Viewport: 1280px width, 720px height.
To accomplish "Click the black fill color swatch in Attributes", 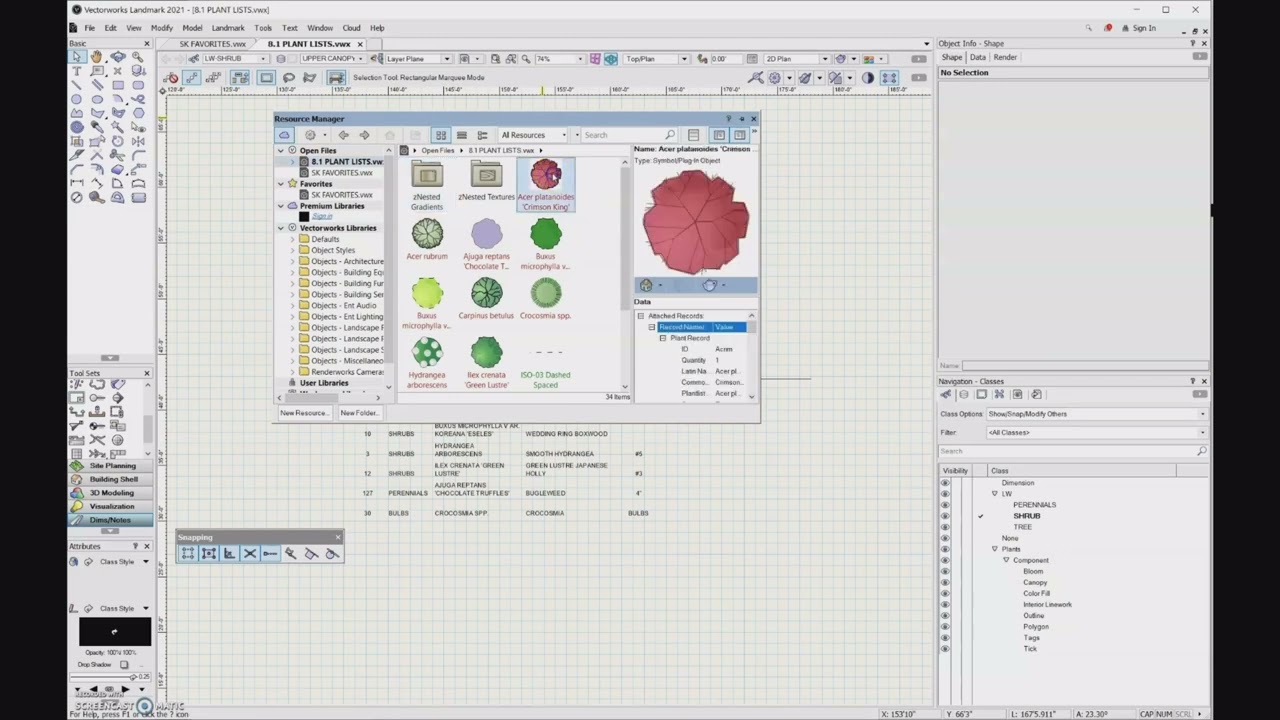I will click(x=115, y=631).
